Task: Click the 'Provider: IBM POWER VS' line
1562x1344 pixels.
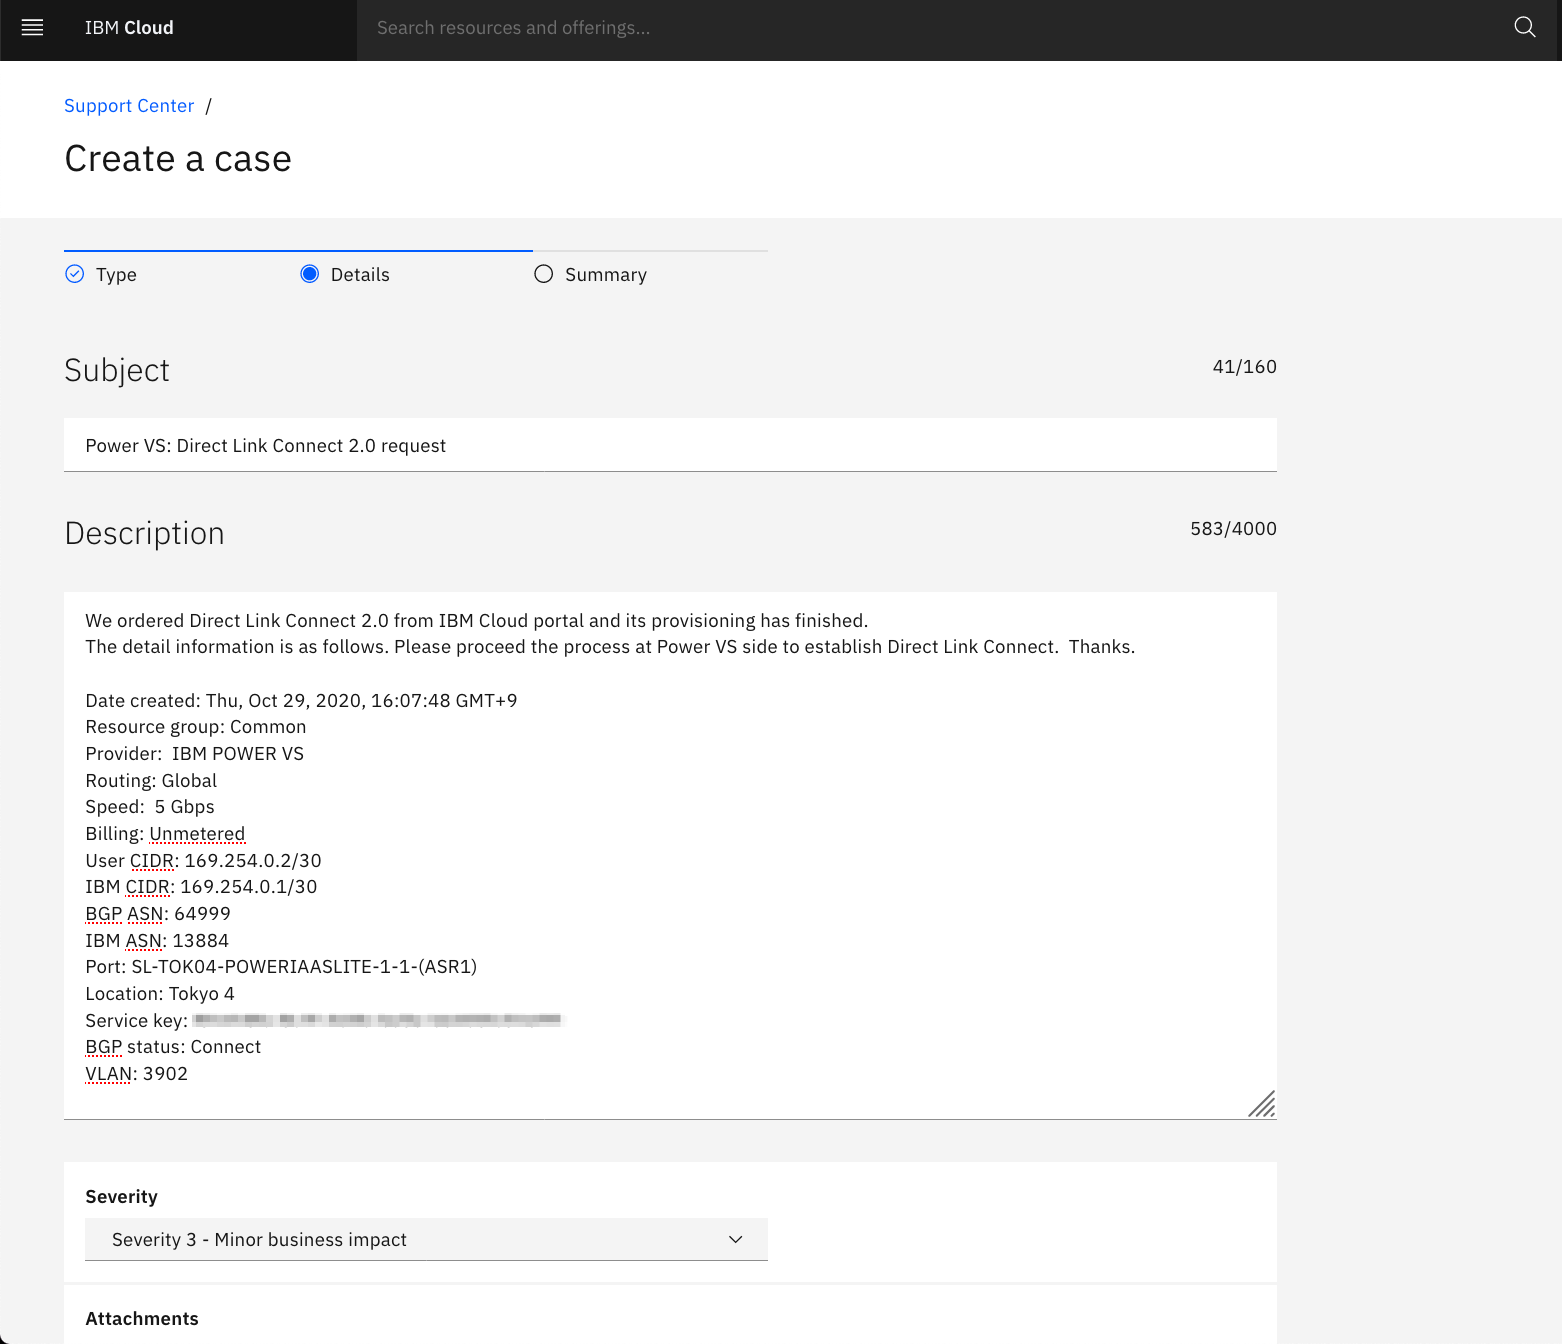Action: pyautogui.click(x=194, y=754)
